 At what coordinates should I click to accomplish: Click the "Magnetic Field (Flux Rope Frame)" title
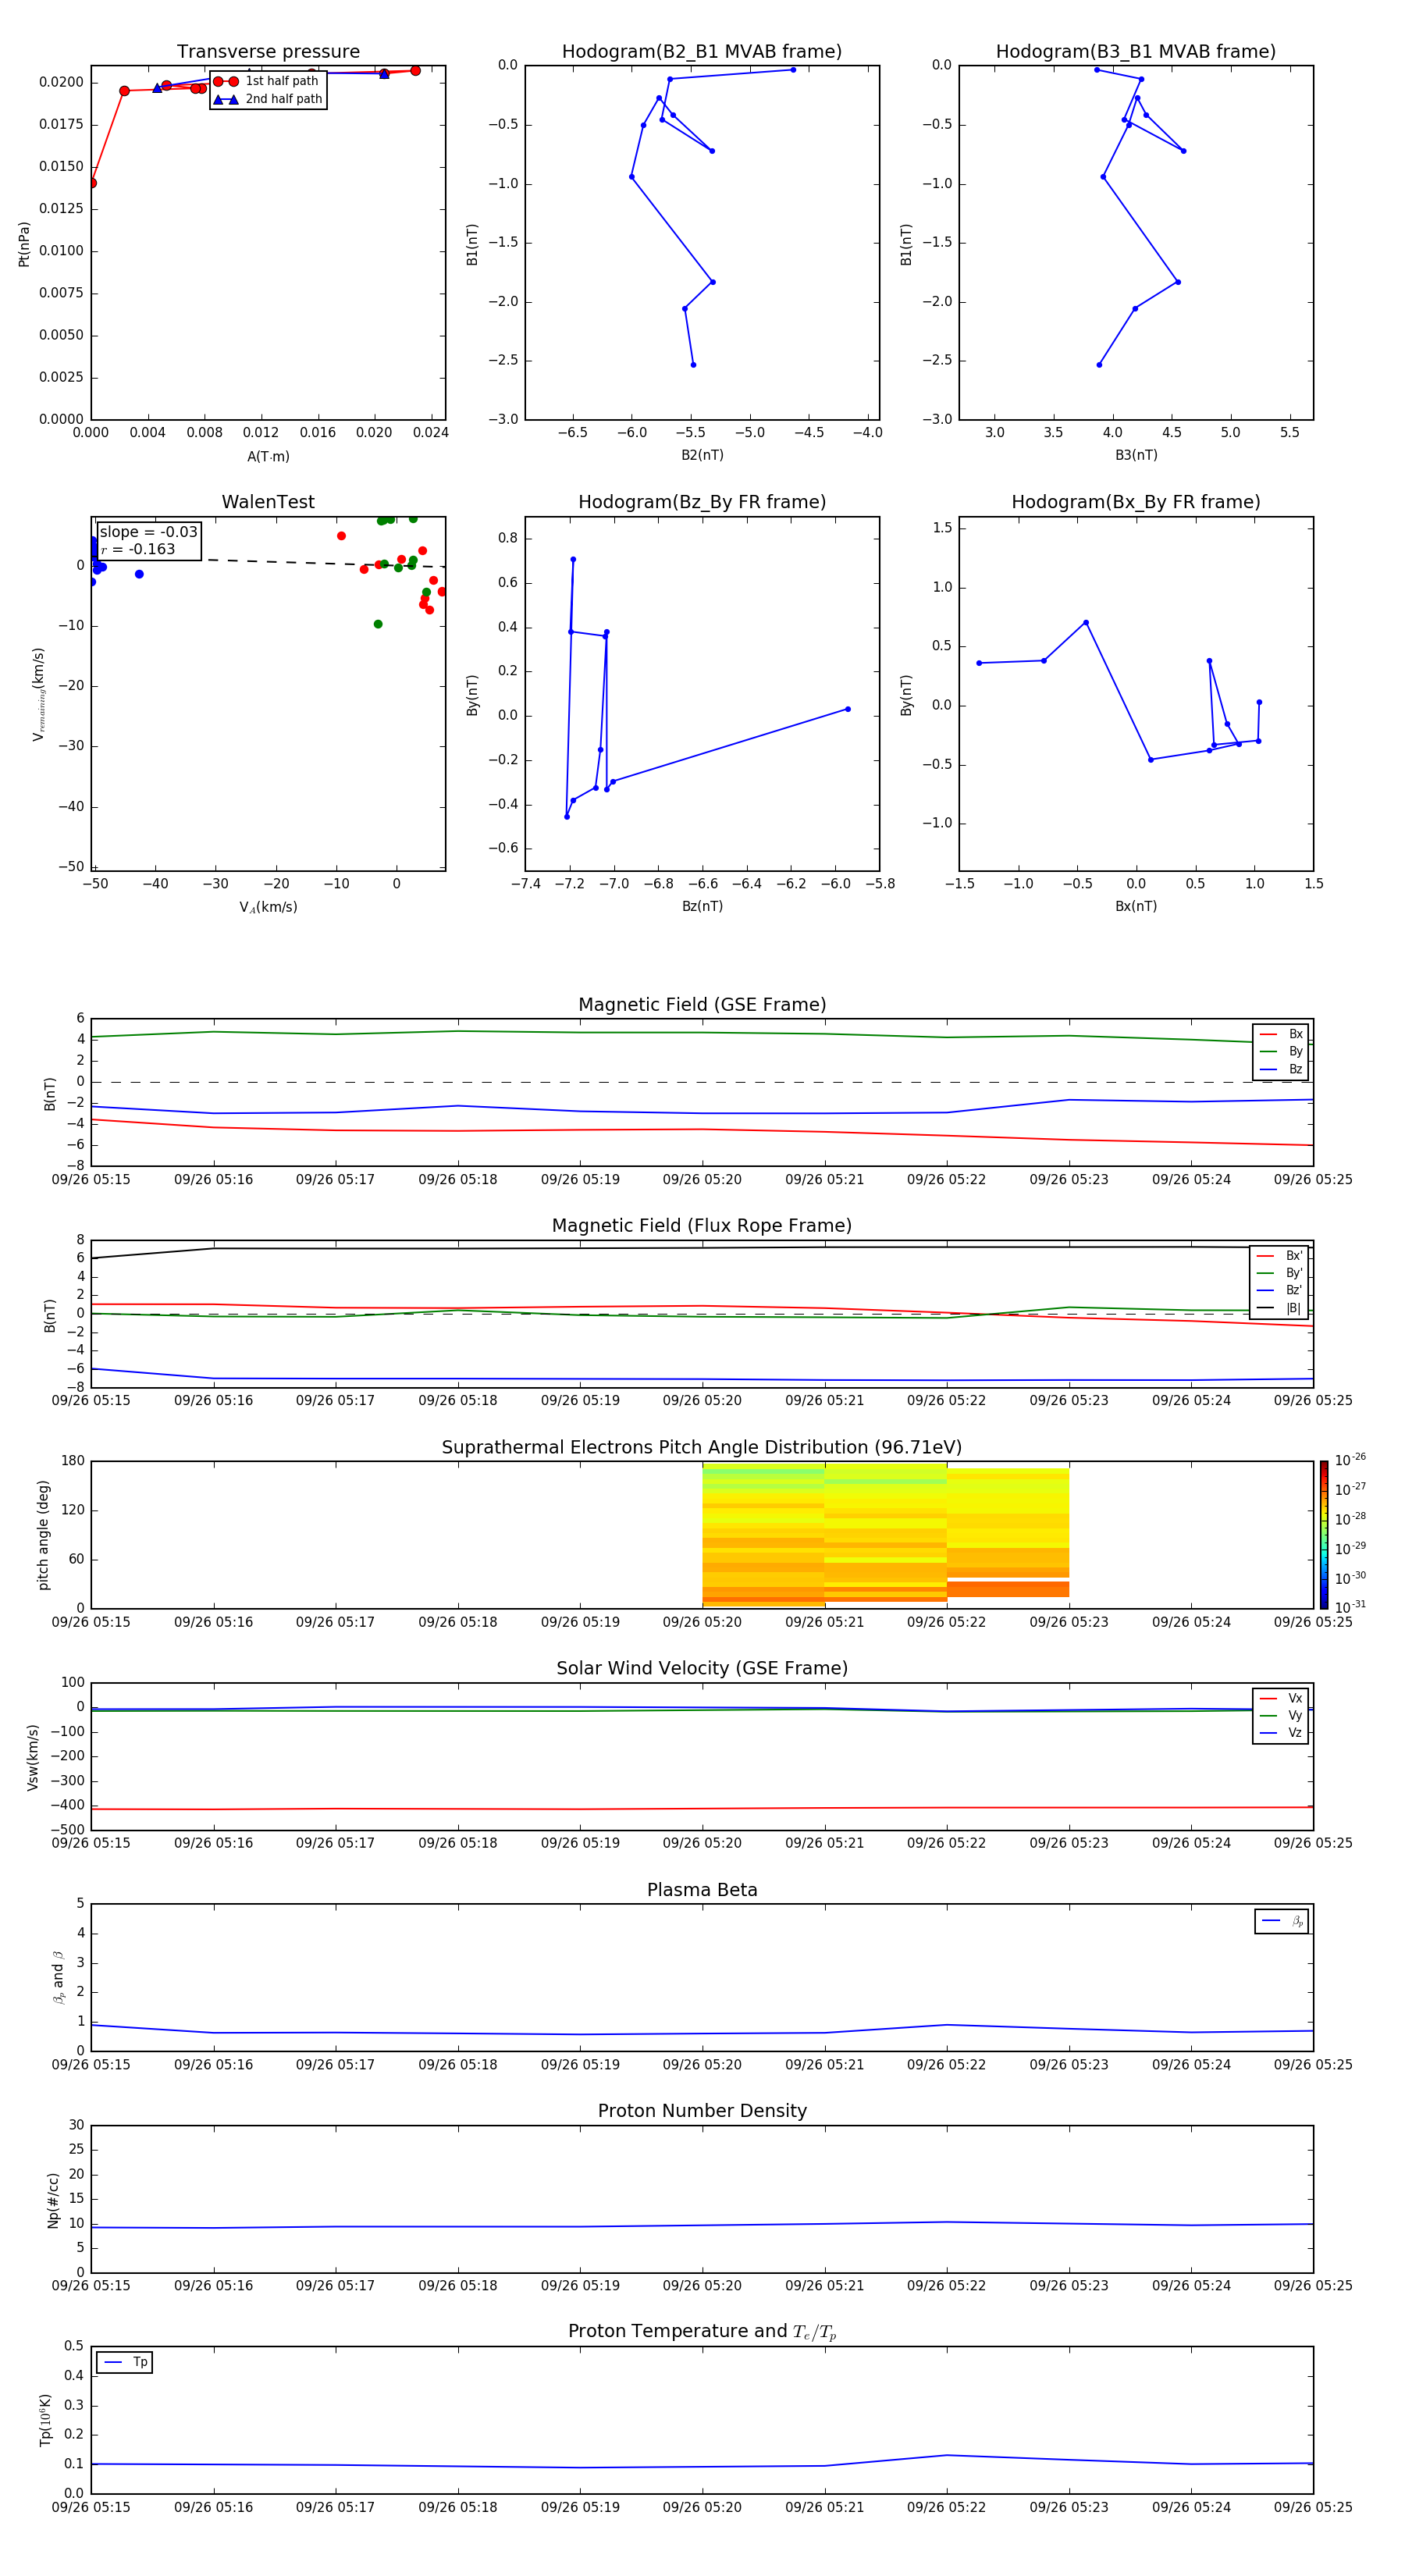702,1226
